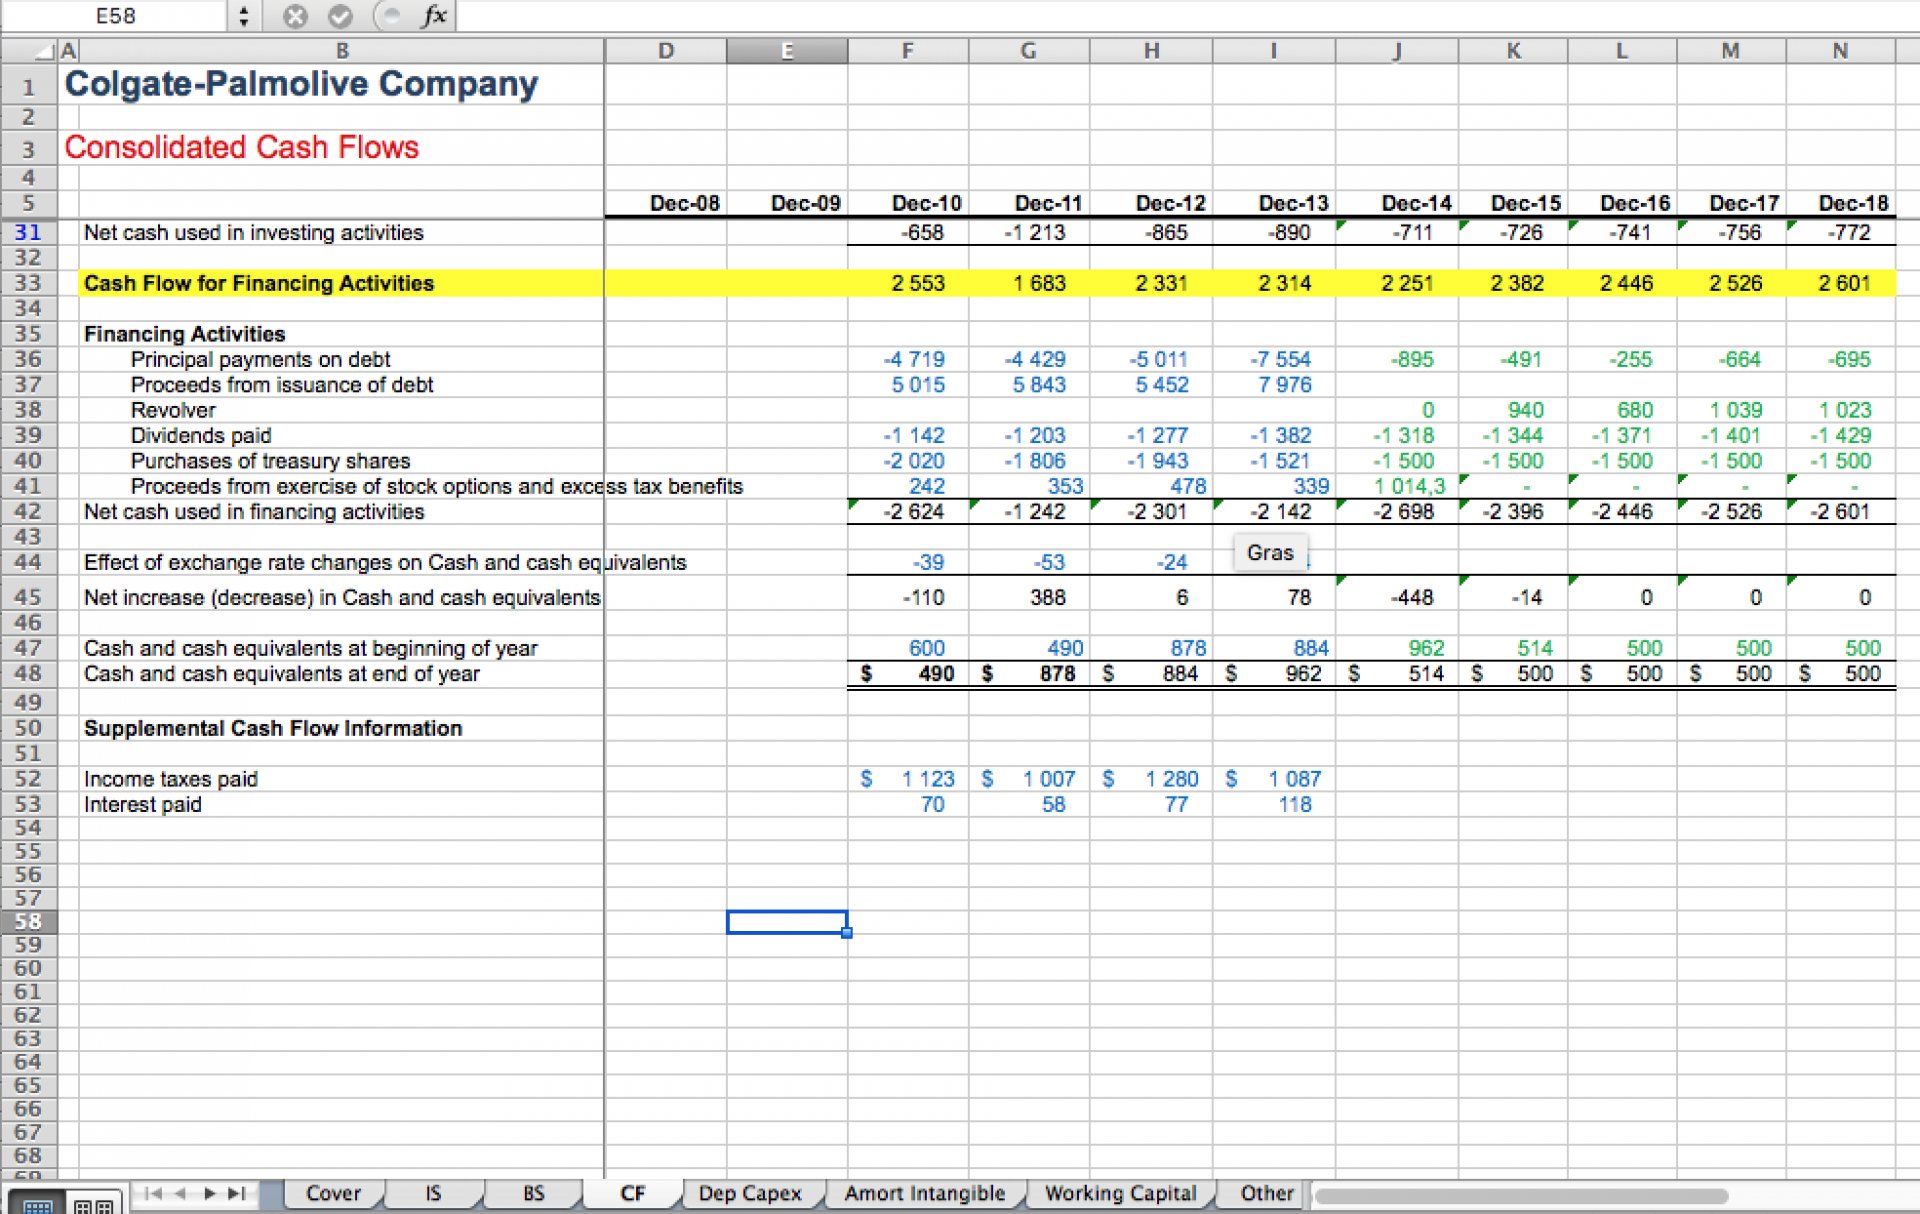1920x1214 pixels.
Task: Click the selected cell E58
Action: click(x=787, y=921)
